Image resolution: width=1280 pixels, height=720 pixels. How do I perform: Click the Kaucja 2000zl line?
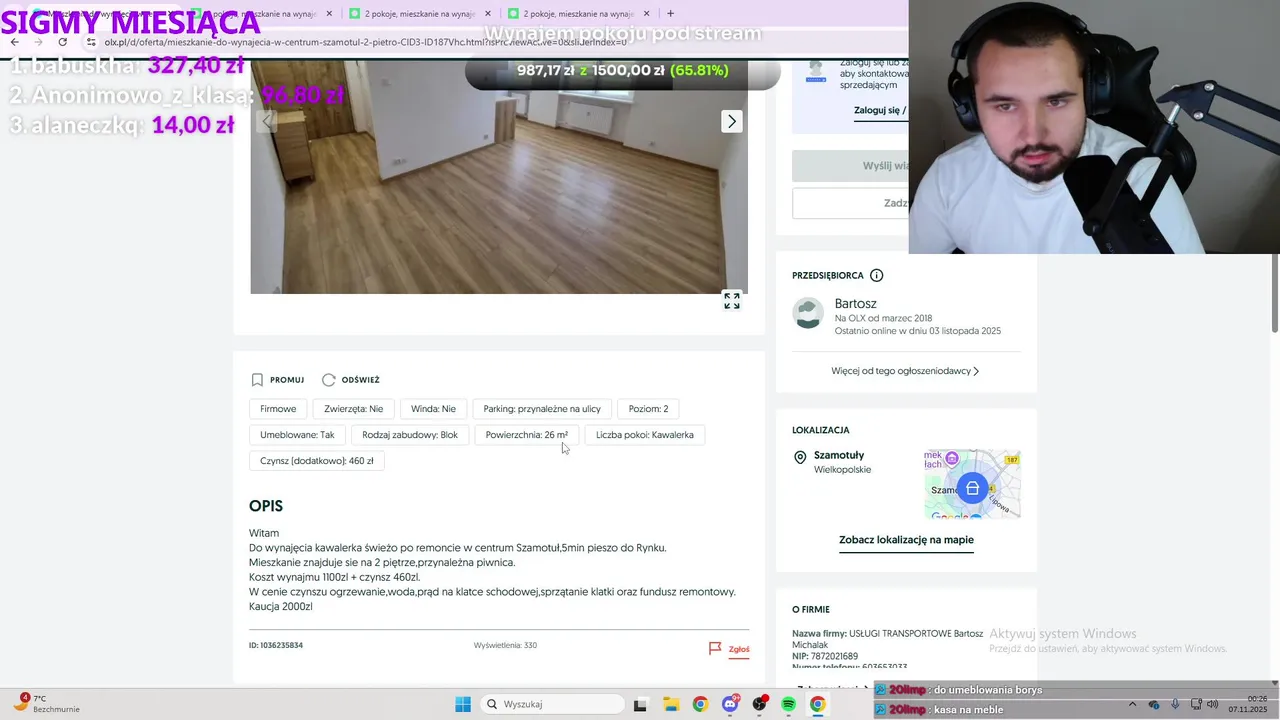(x=281, y=607)
